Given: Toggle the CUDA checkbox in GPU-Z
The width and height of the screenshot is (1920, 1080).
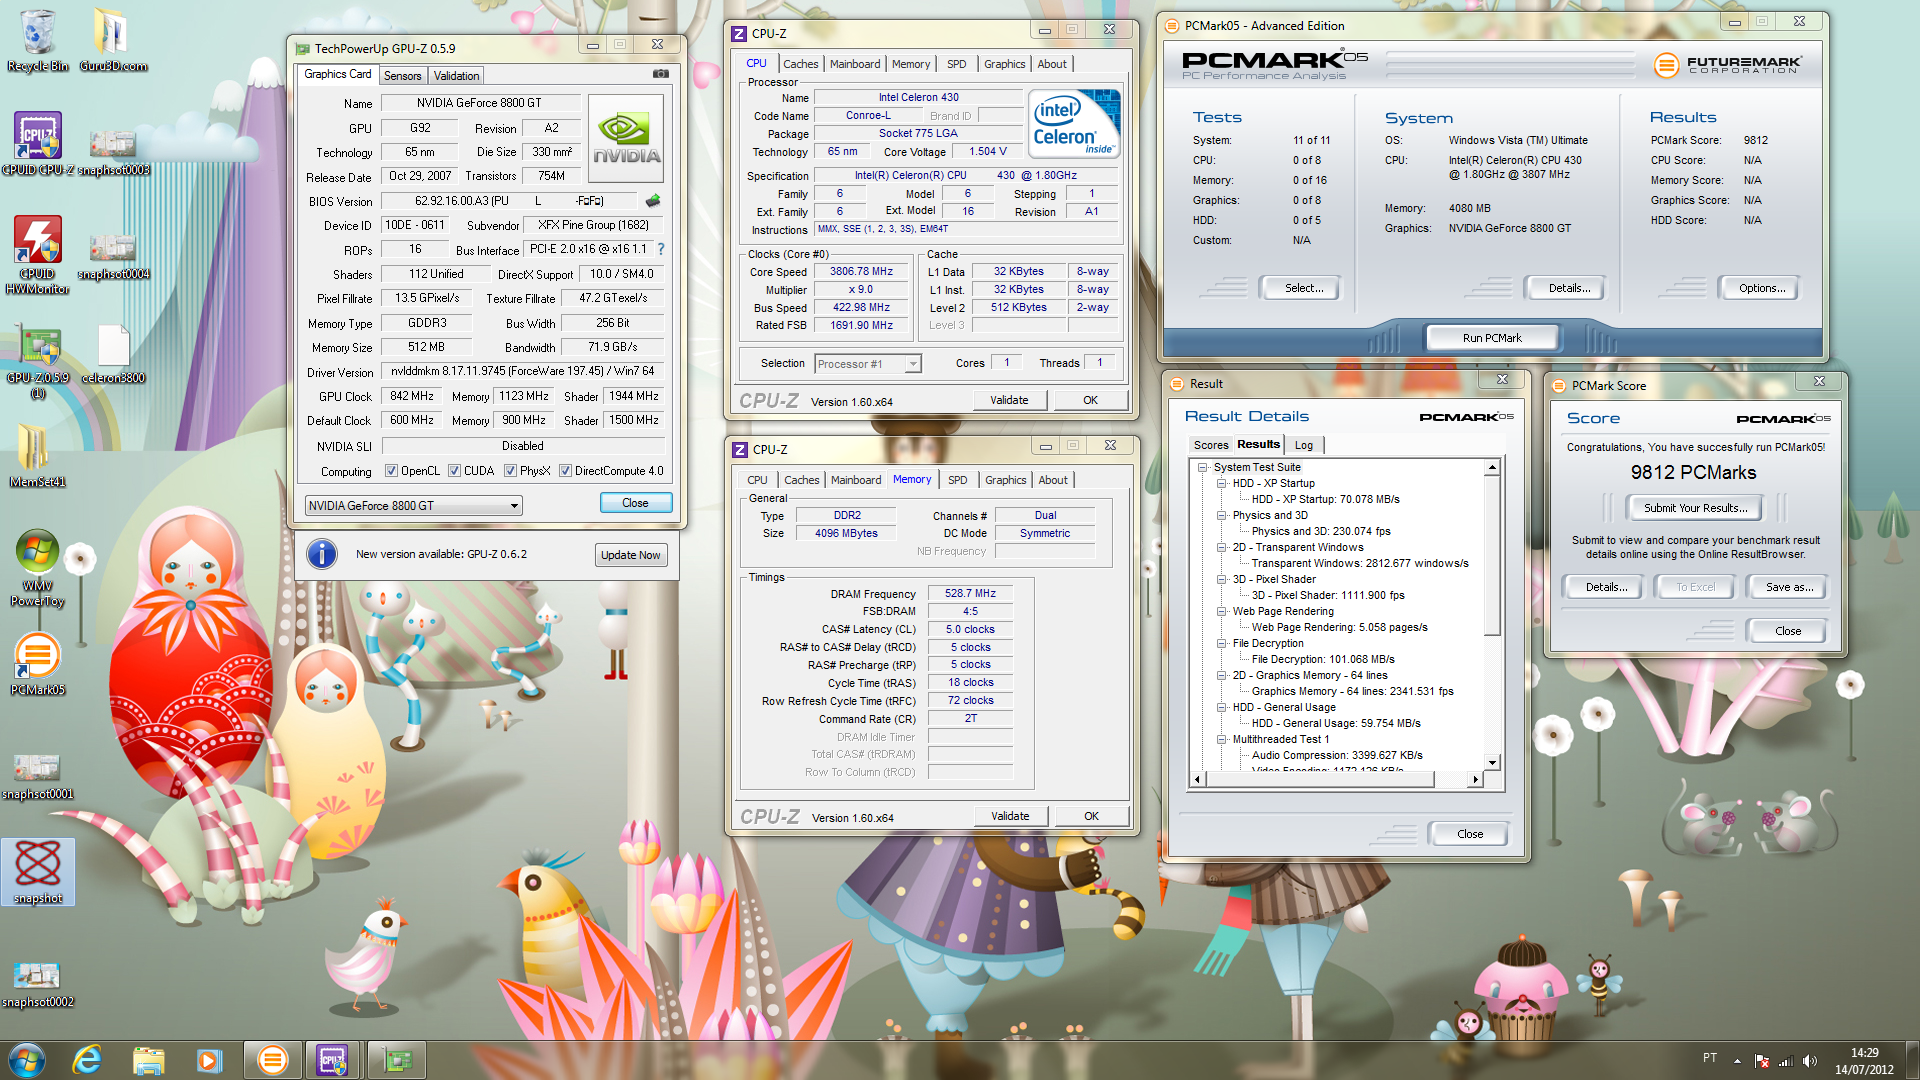Looking at the screenshot, I should (x=454, y=471).
